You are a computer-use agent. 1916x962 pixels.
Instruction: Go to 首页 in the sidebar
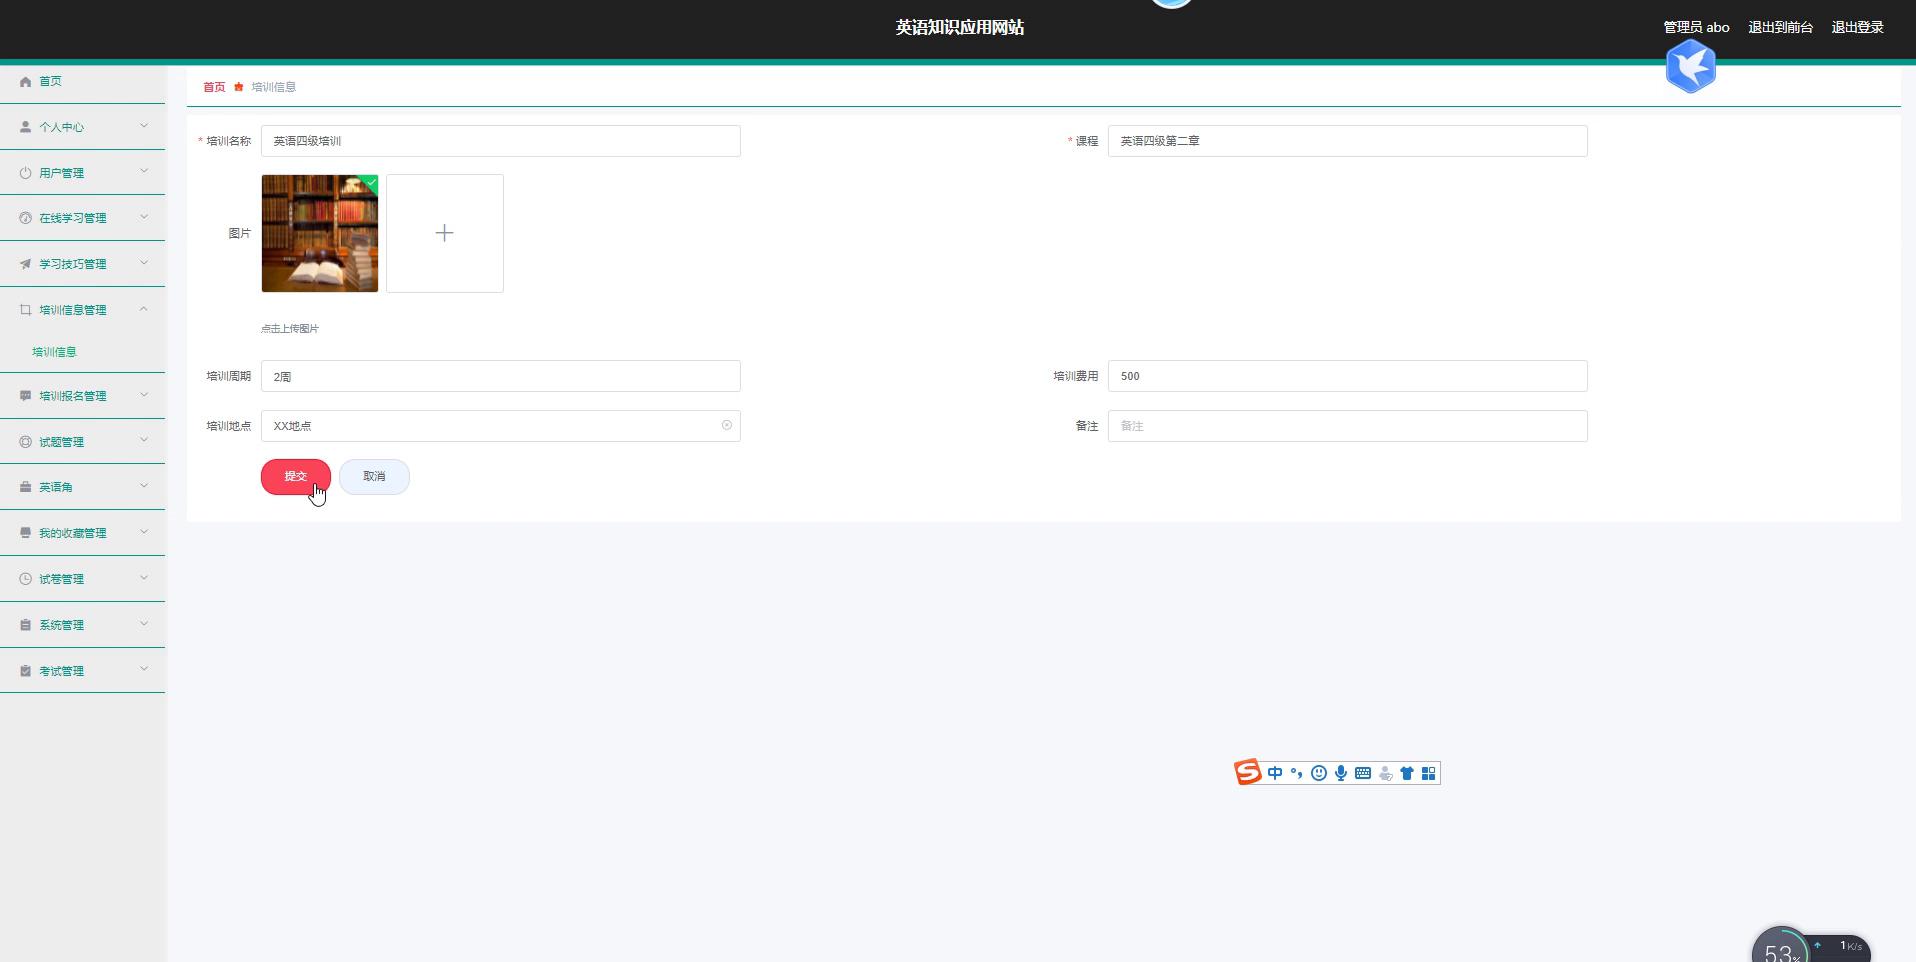(x=50, y=82)
